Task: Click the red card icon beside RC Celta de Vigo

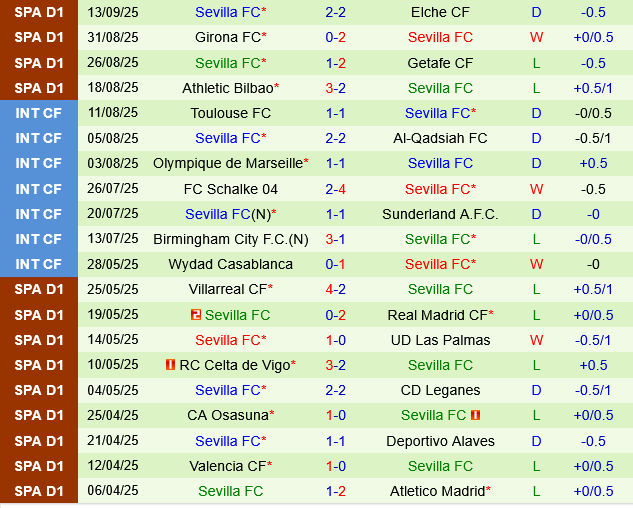Action: coord(171,365)
